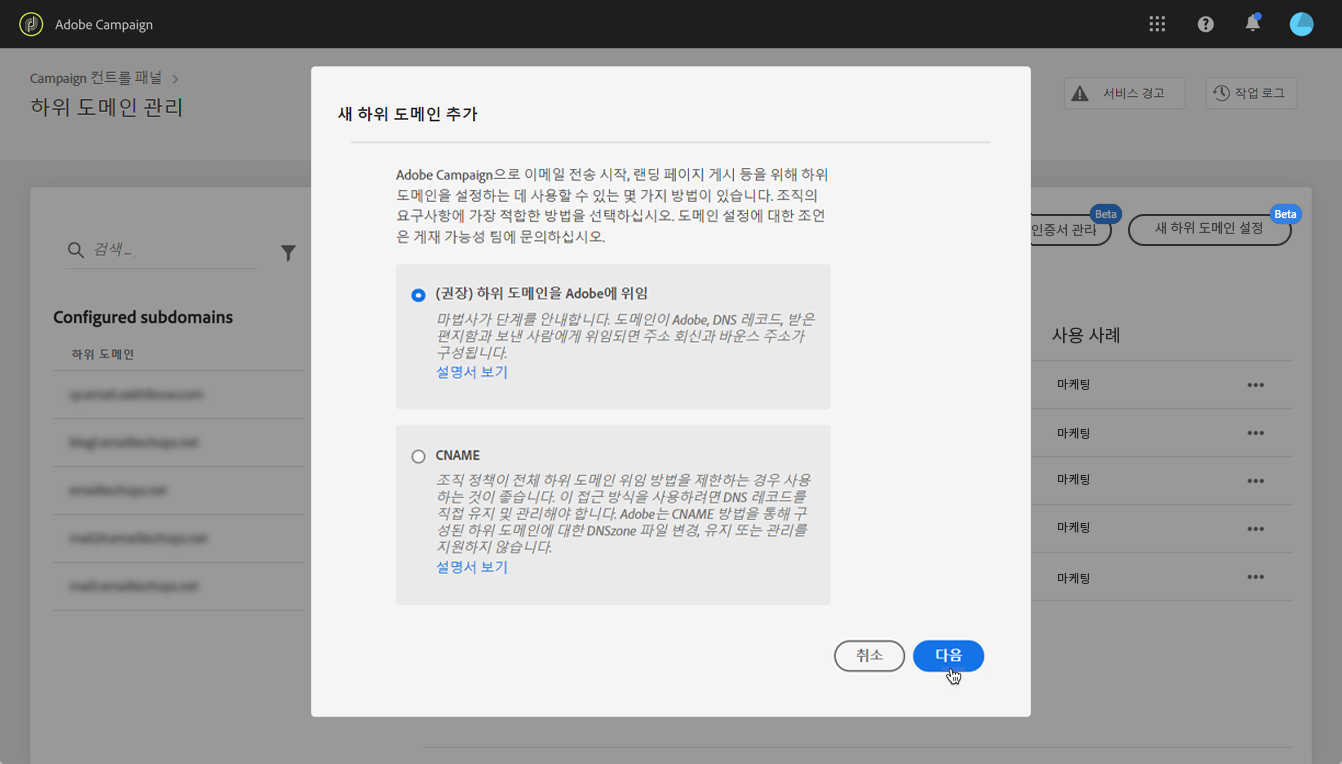Viewport: 1342px width, 764px height.
Task: Click the 하위 도메인 관리 page title
Action: [107, 107]
